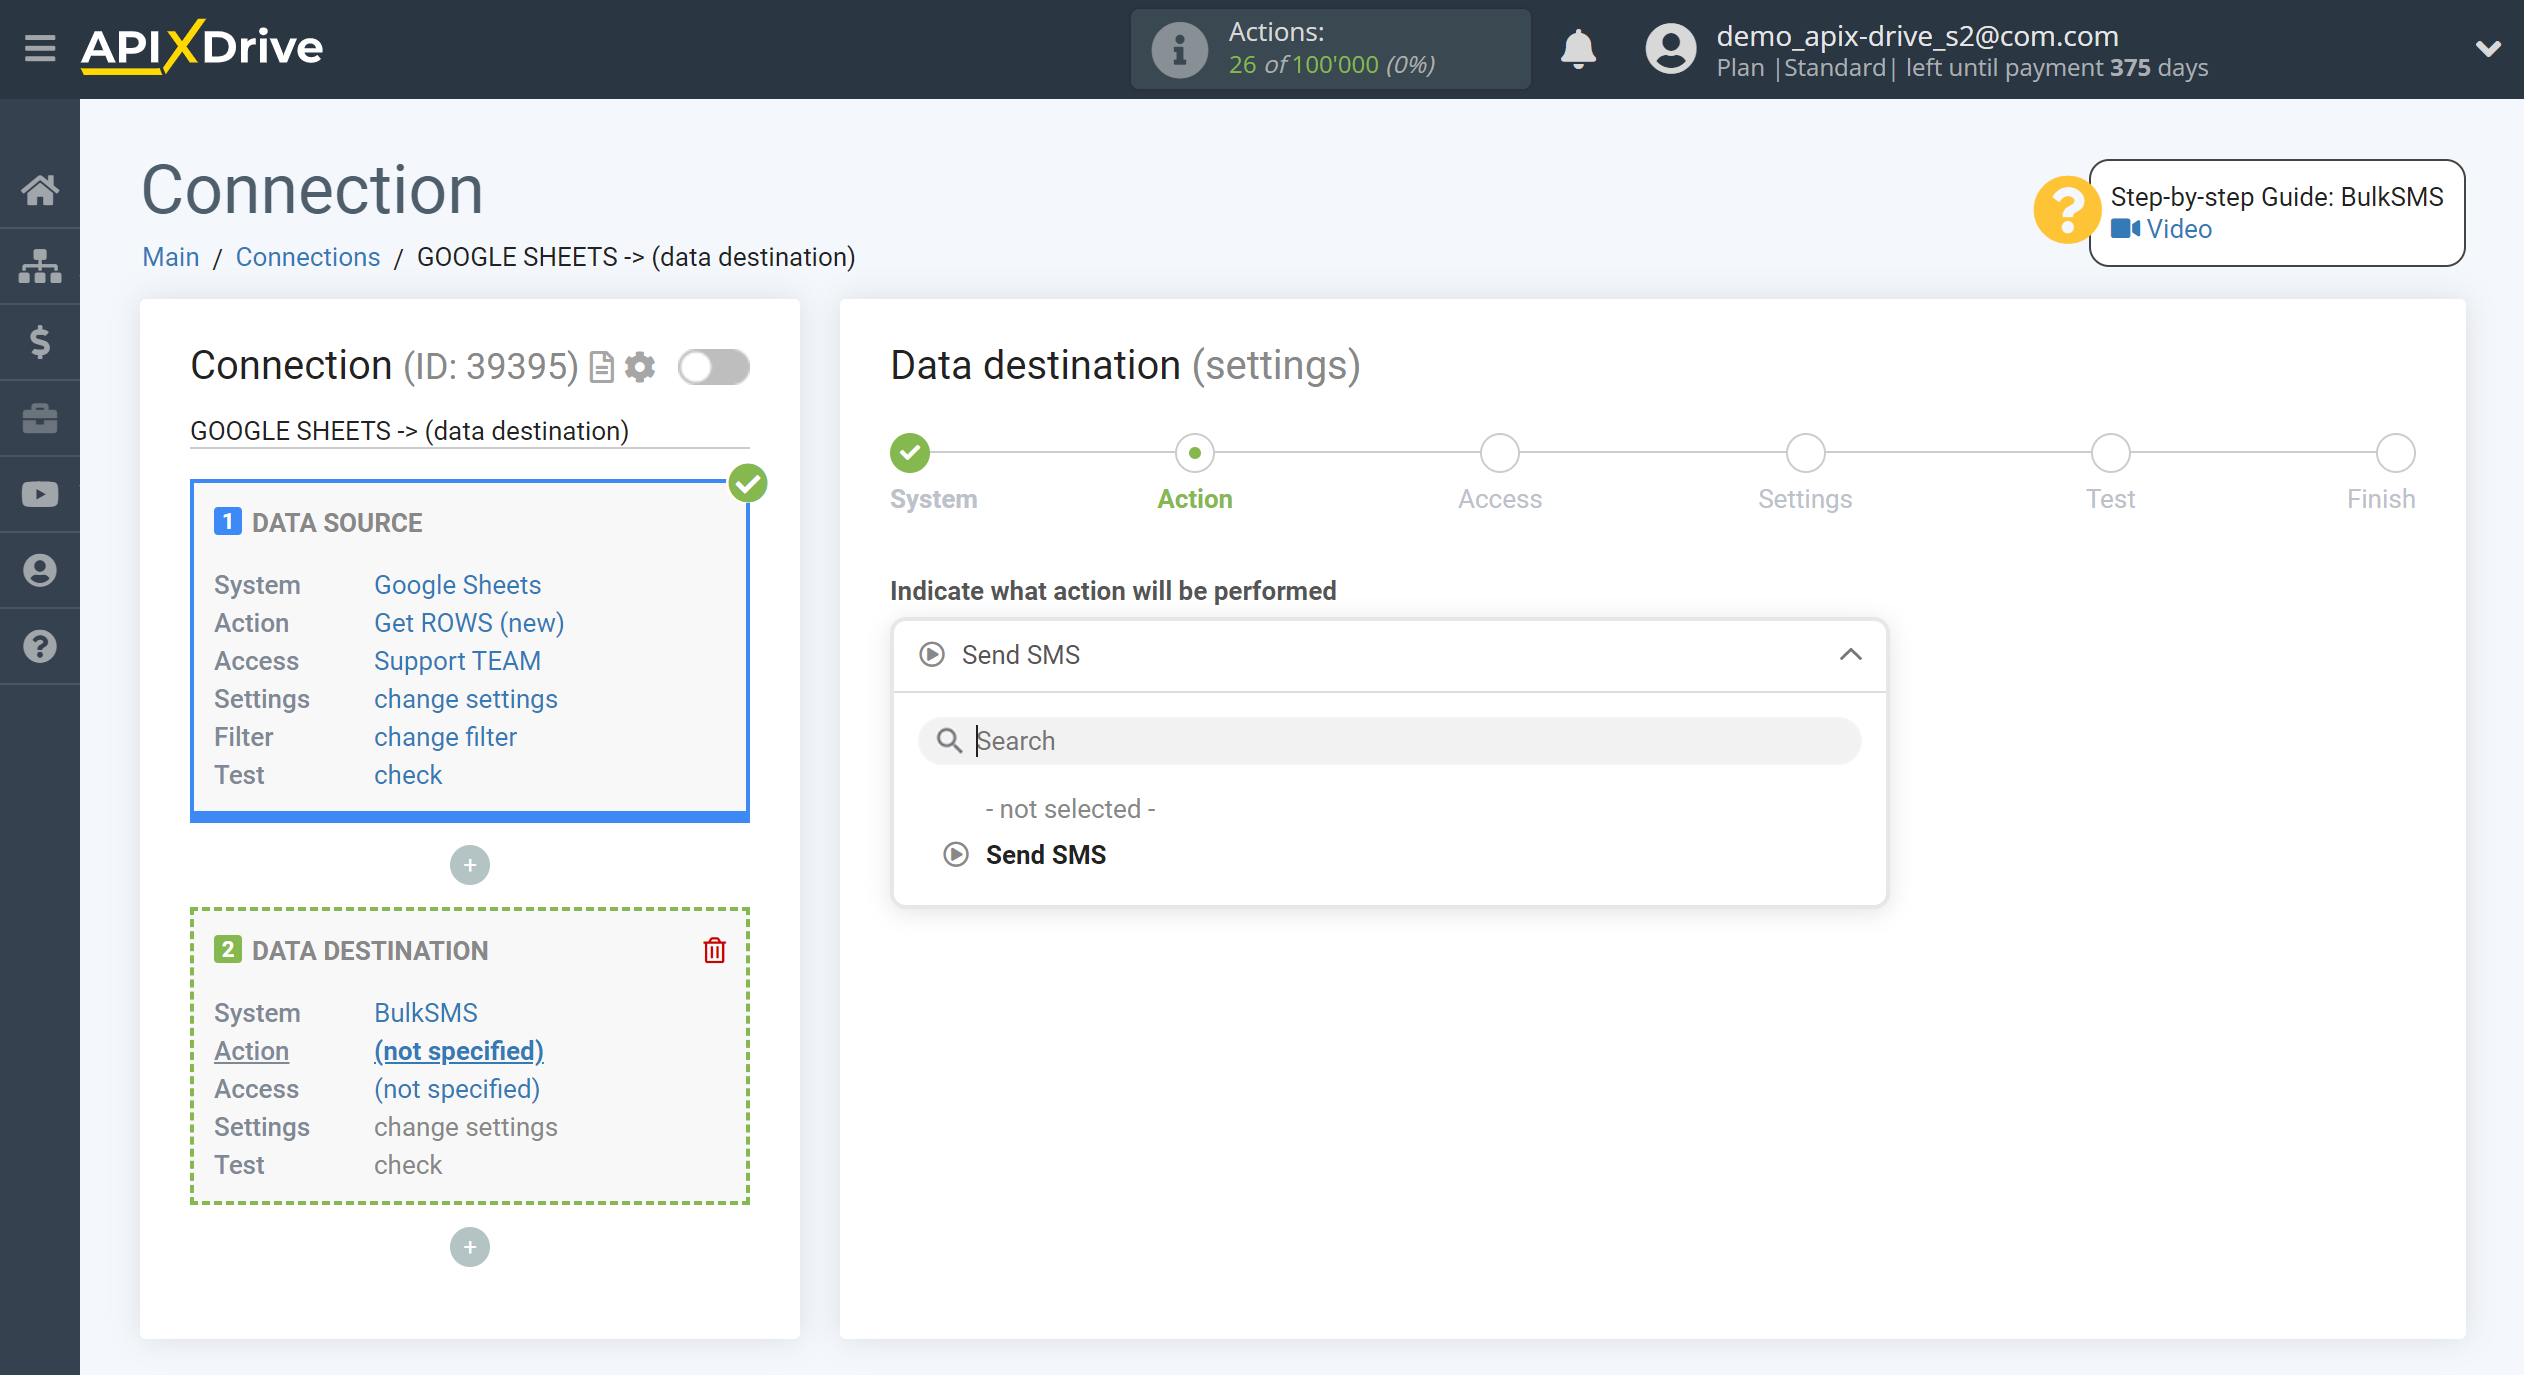Click the change settings link for Data Source
The image size is (2524, 1375).
click(x=464, y=699)
